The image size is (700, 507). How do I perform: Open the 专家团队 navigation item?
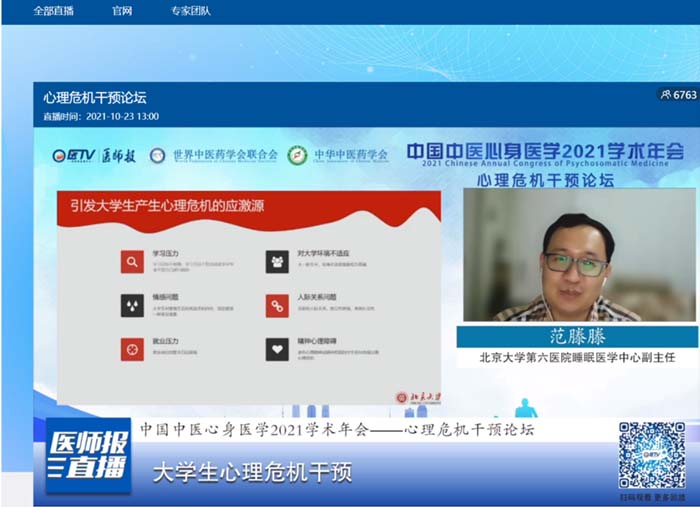[191, 11]
